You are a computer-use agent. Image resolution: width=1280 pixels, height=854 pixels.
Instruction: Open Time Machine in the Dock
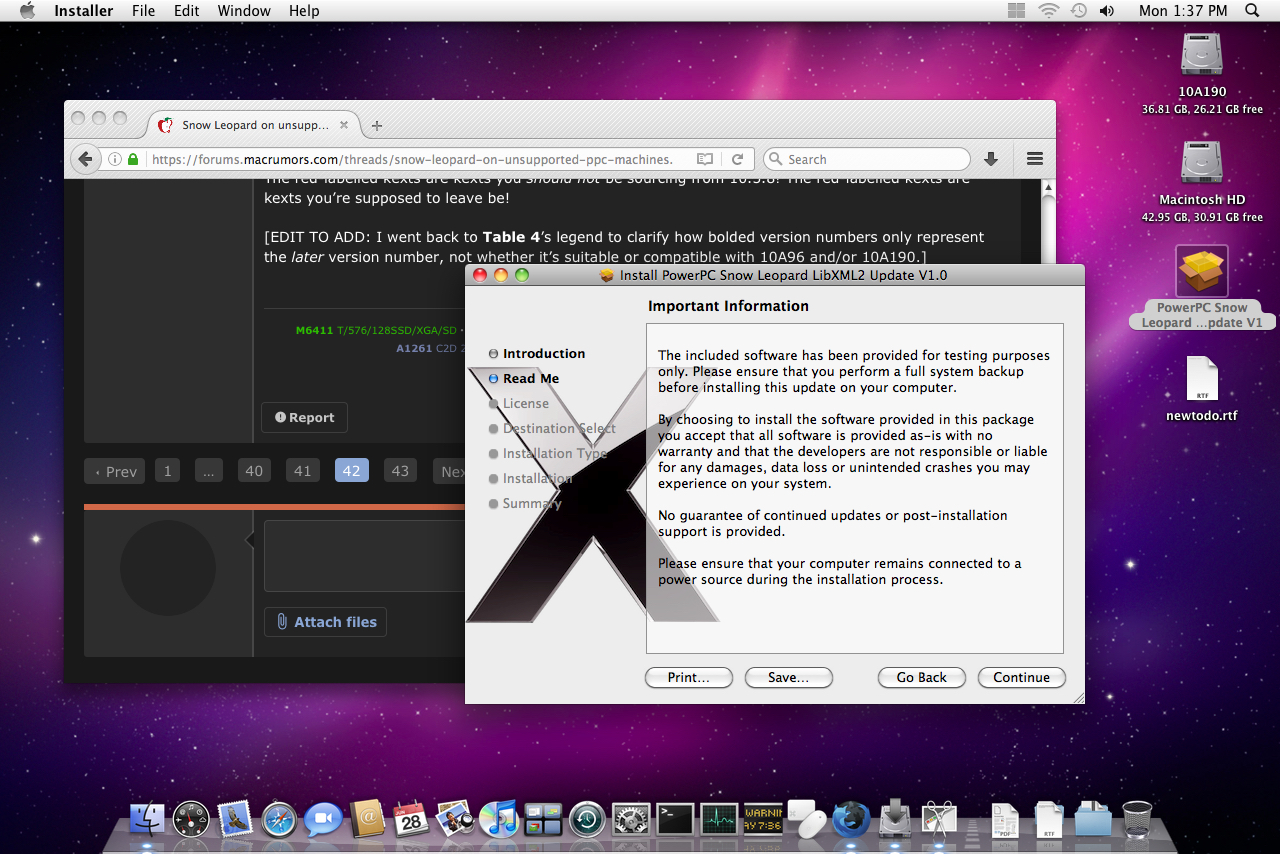(x=587, y=819)
